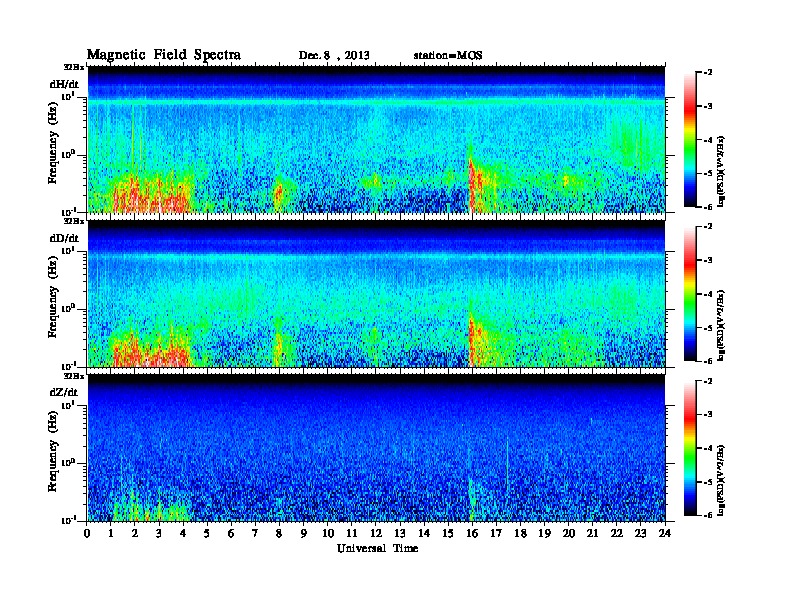
Task: Click hour tick label '2' on time axis
Action: 135,533
